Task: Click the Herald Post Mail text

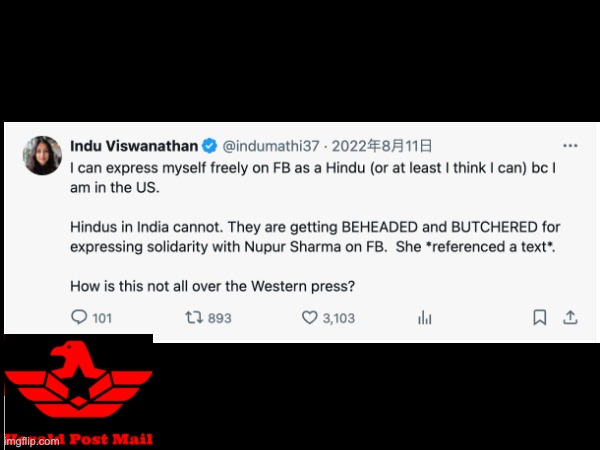Action: (79, 439)
